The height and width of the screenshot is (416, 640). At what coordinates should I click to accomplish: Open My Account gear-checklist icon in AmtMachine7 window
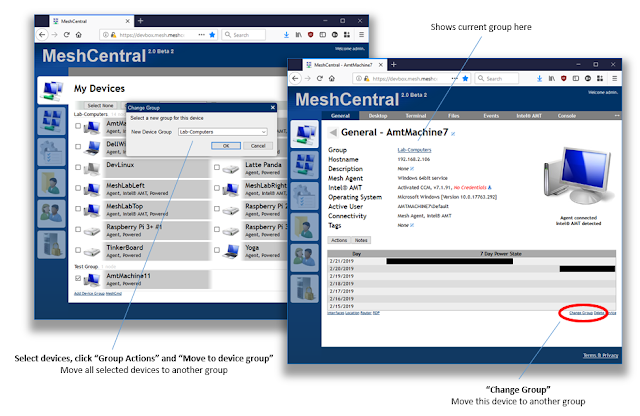304,196
